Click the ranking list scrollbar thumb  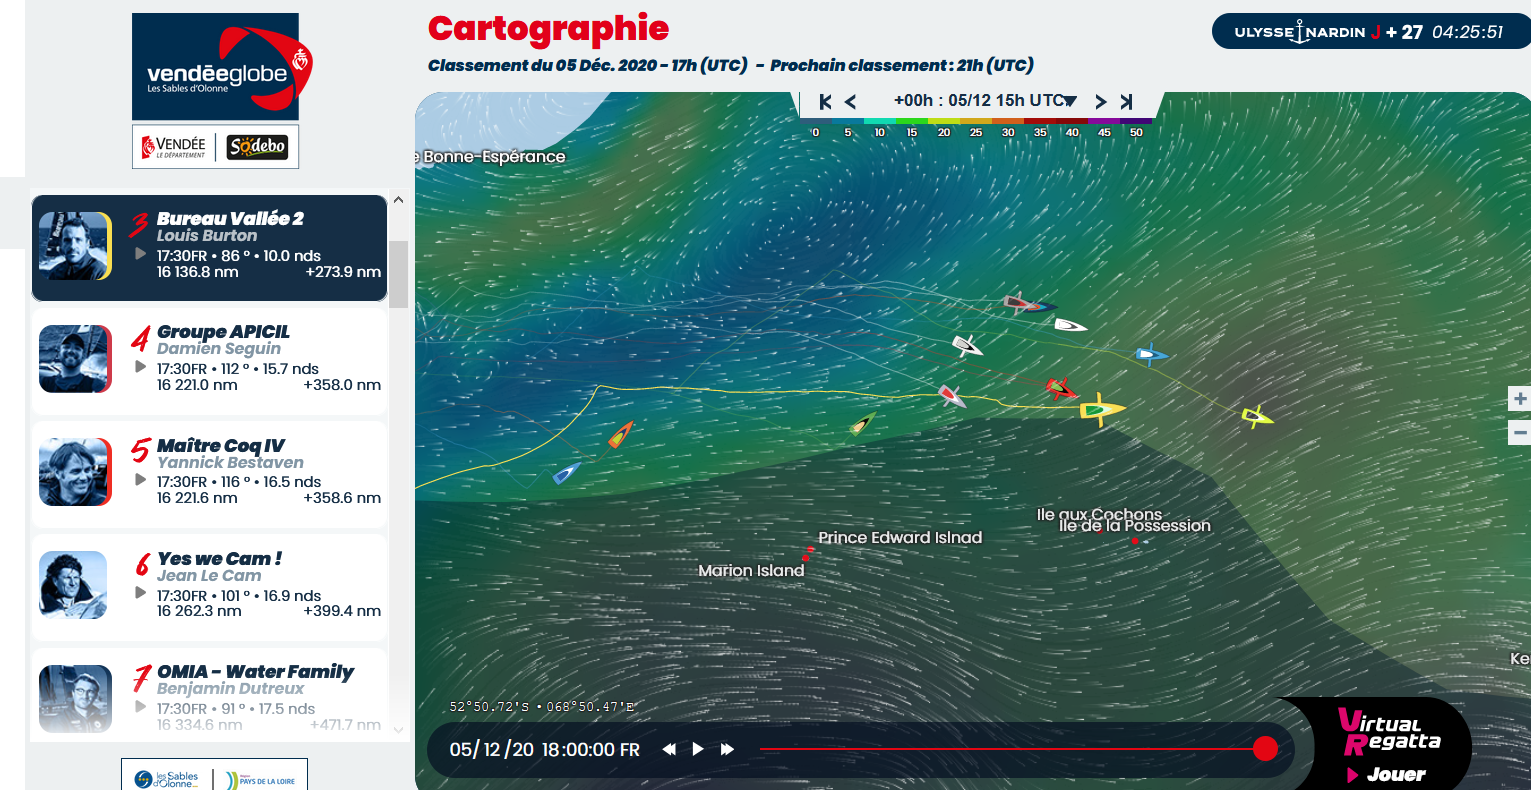[x=398, y=274]
